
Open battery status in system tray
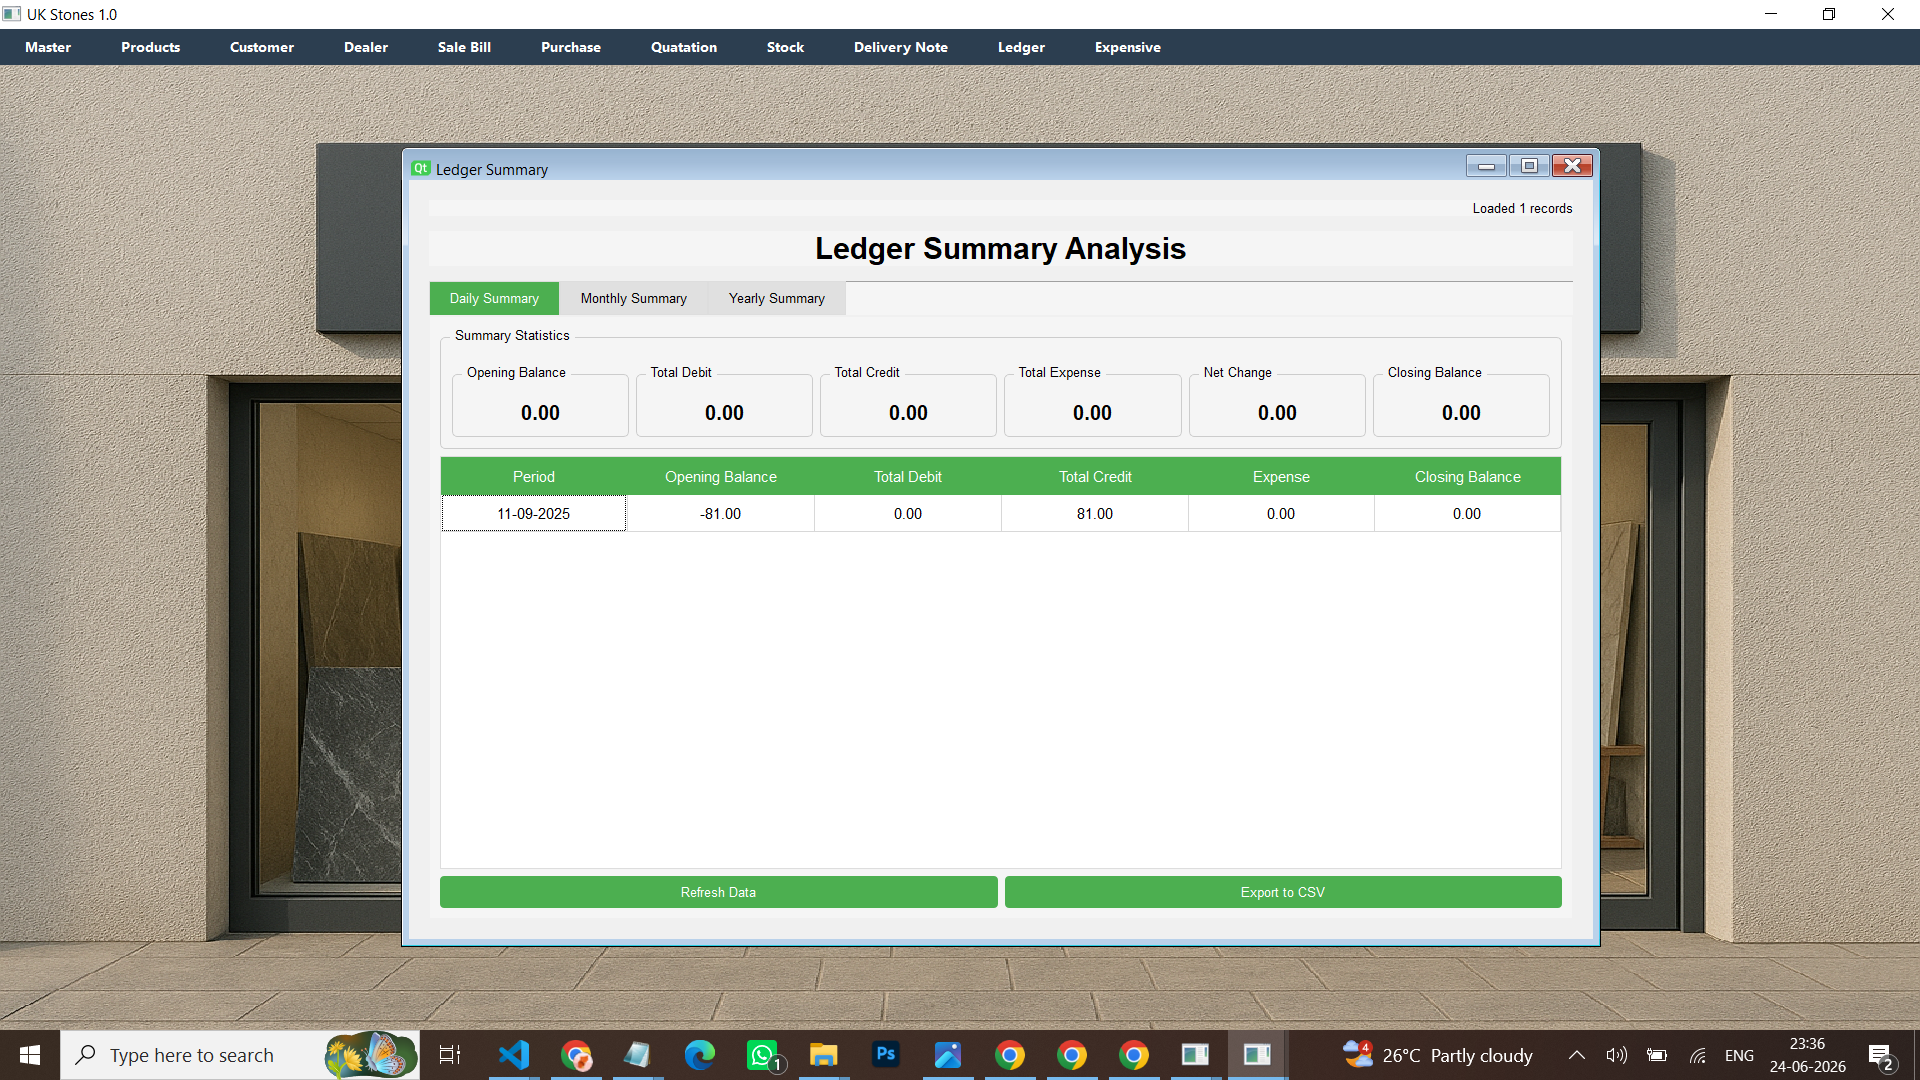pos(1657,1055)
